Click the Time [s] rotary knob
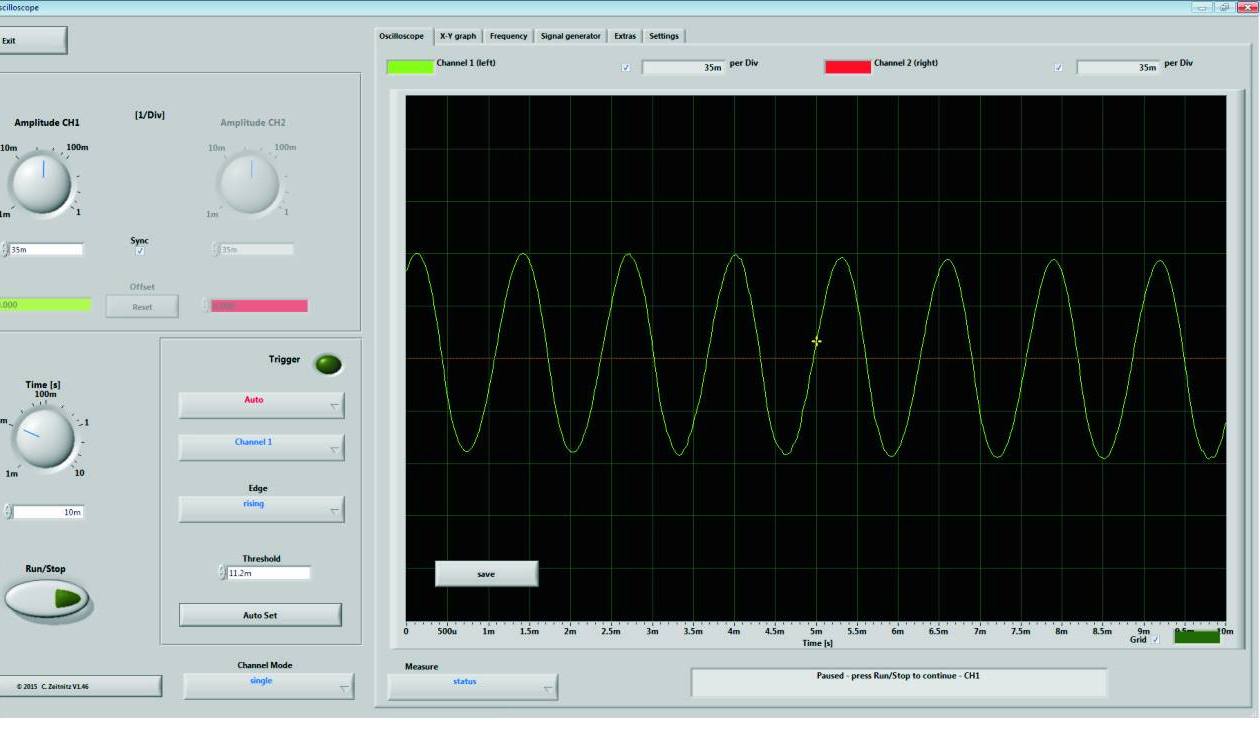 coord(44,438)
